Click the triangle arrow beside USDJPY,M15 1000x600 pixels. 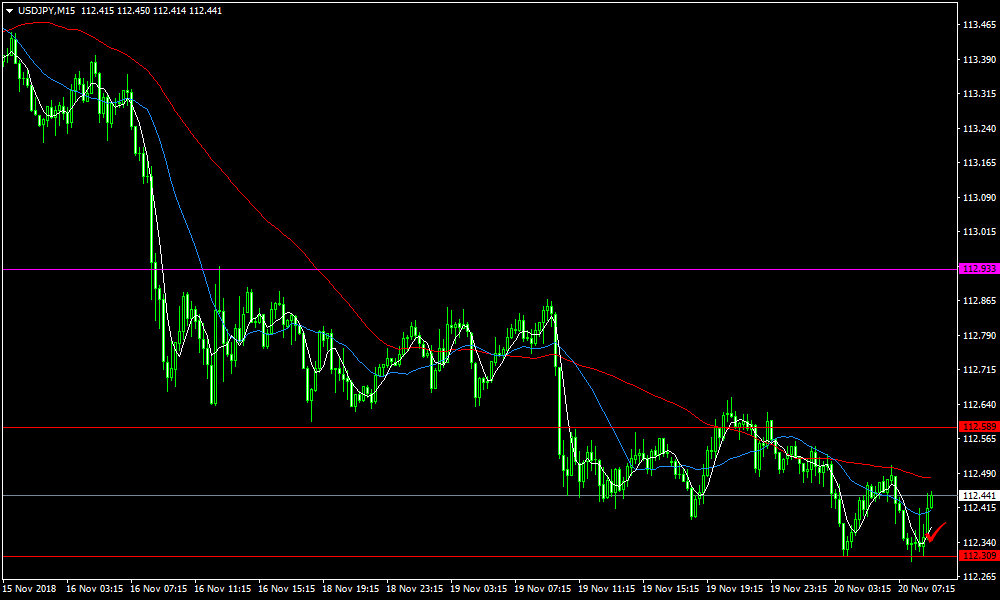tap(9, 11)
